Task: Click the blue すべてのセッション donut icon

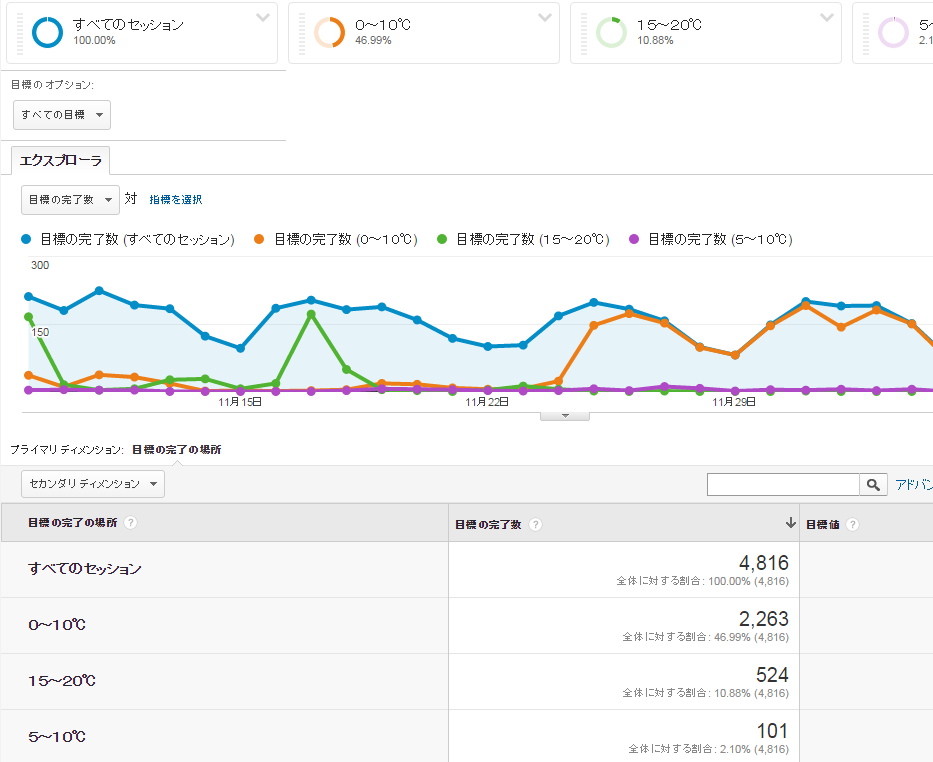Action: (47, 32)
